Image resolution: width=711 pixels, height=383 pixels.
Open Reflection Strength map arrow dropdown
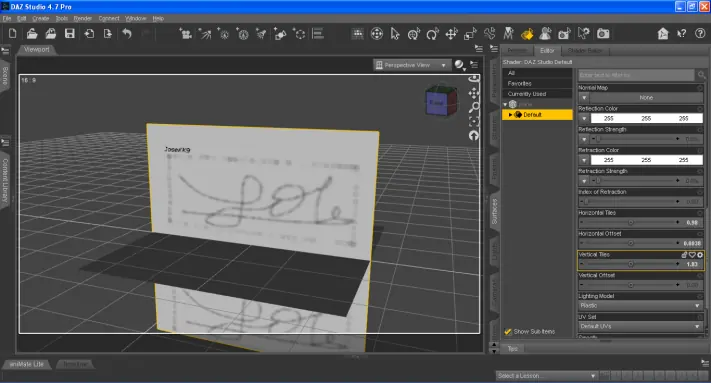(584, 139)
